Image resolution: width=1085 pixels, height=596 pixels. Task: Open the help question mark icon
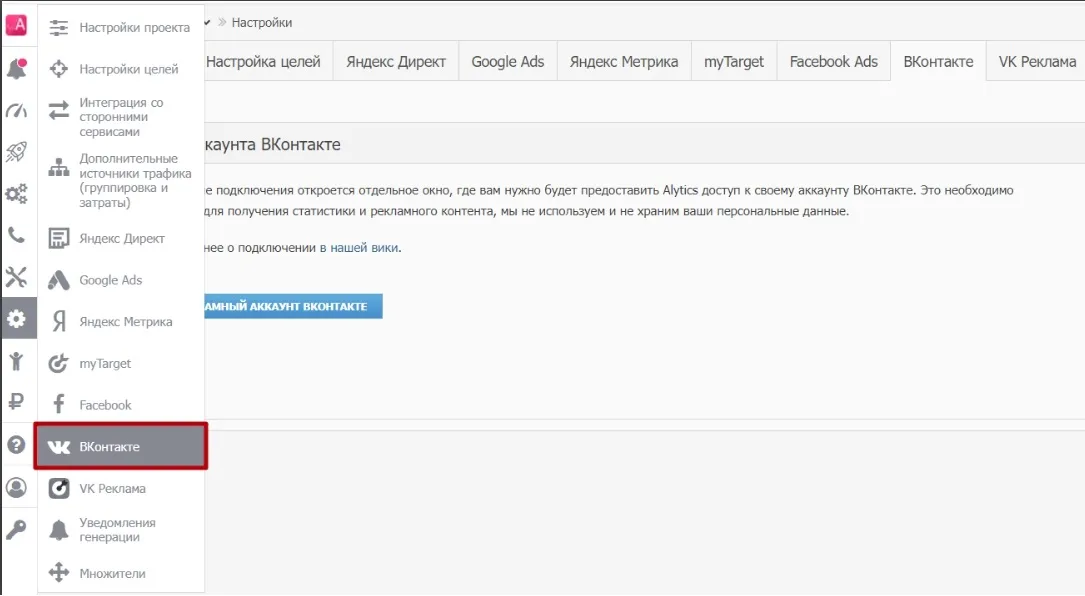(x=17, y=444)
